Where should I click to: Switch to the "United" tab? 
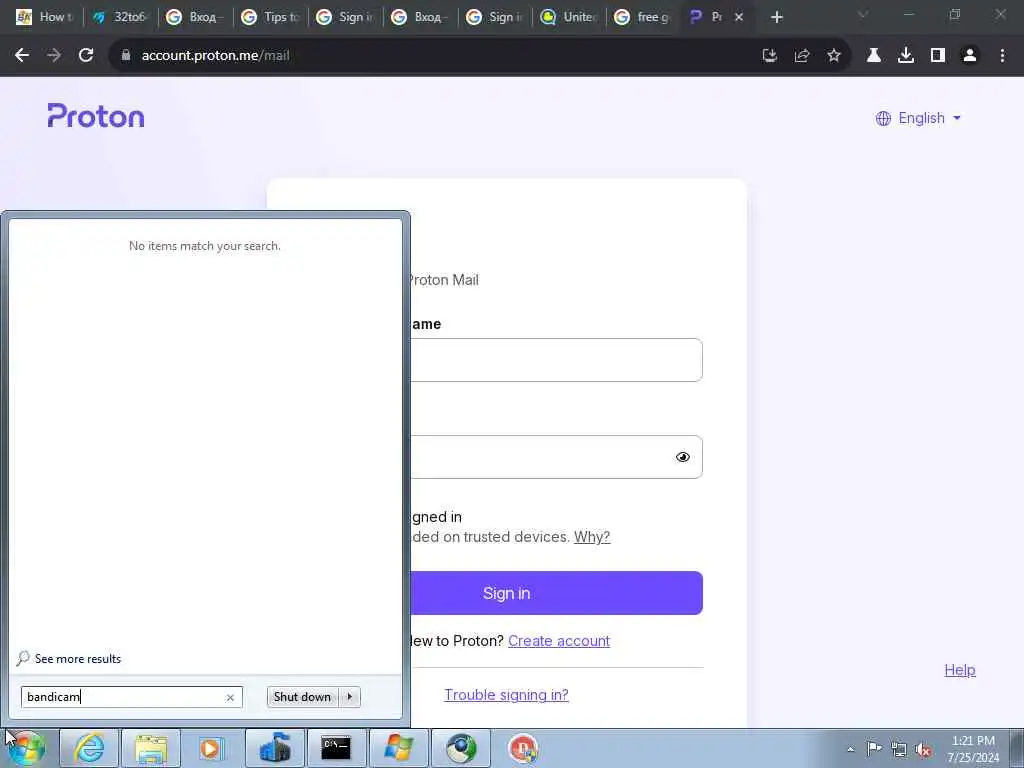tap(570, 17)
